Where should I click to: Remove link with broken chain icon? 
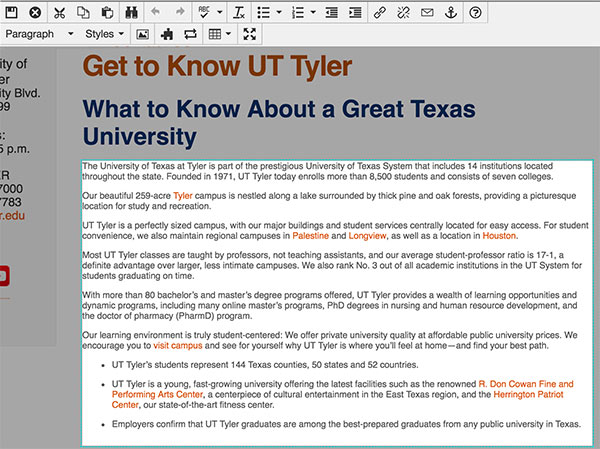pyautogui.click(x=403, y=13)
